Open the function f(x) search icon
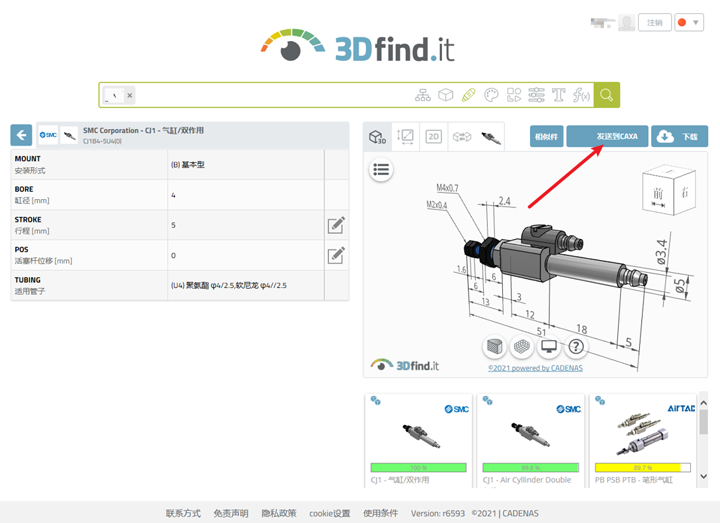This screenshot has height=523, width=720. (x=581, y=95)
